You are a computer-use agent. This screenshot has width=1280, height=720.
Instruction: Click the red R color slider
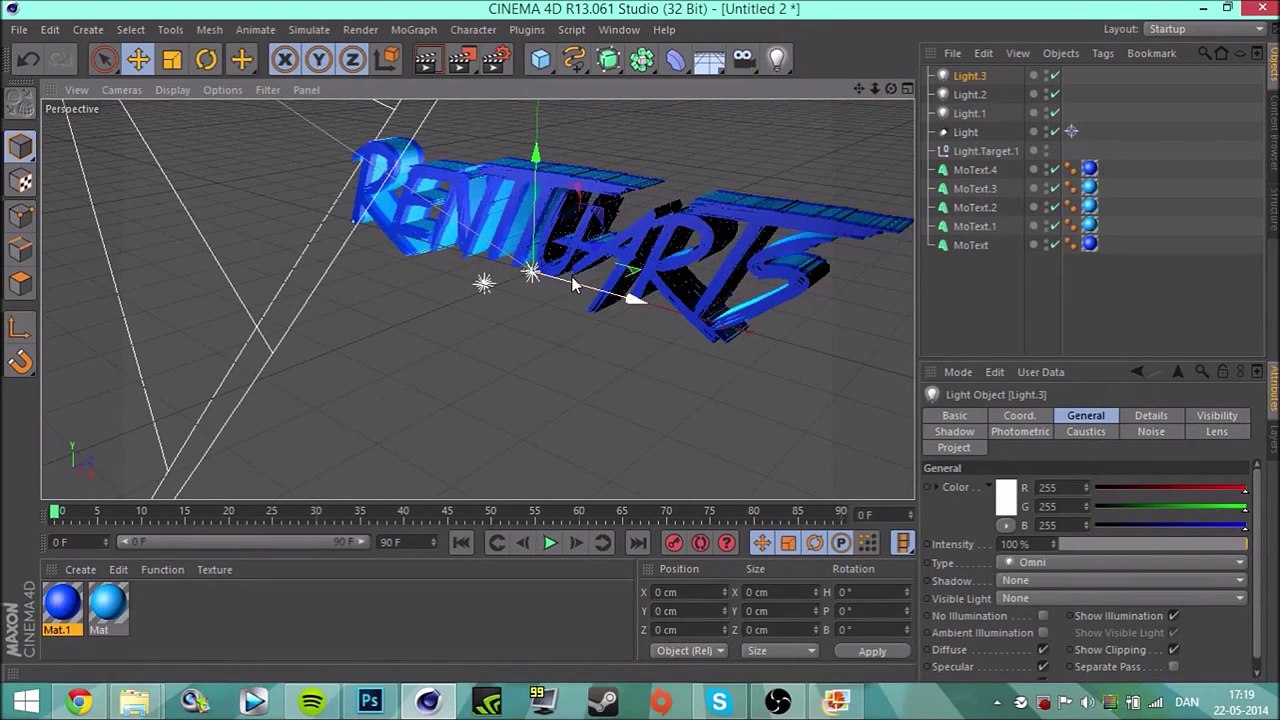[1171, 488]
